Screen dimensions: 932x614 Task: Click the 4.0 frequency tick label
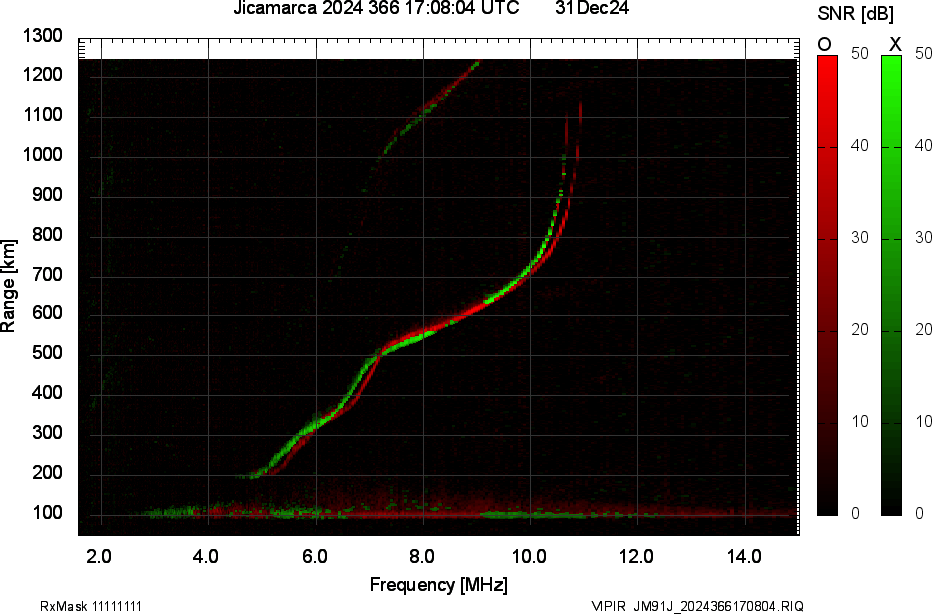coord(206,556)
